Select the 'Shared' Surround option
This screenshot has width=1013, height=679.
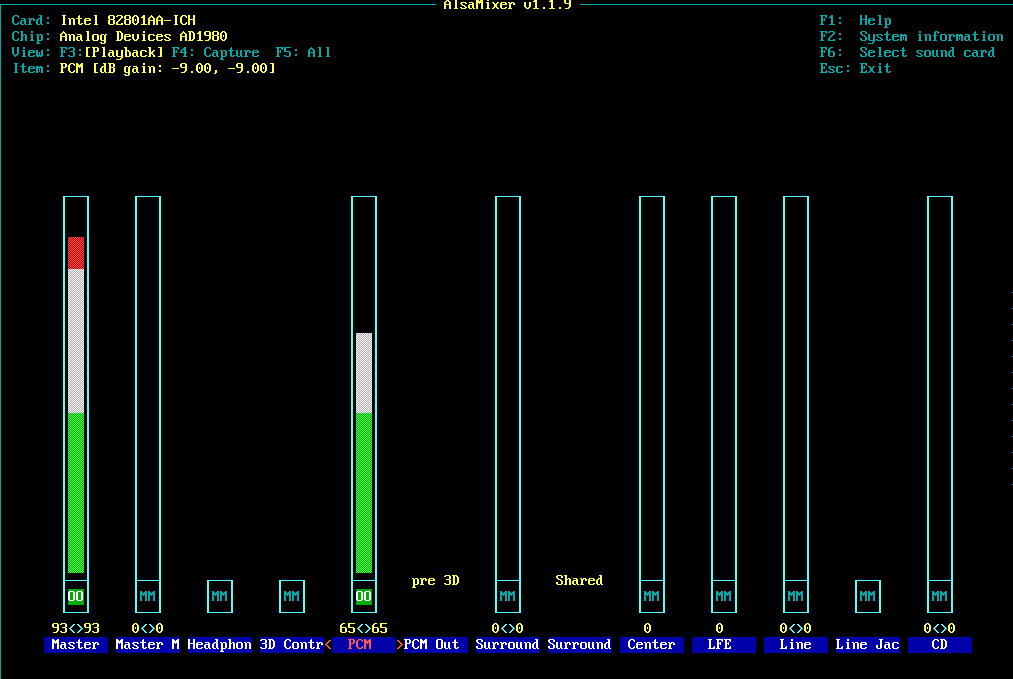[x=579, y=580]
